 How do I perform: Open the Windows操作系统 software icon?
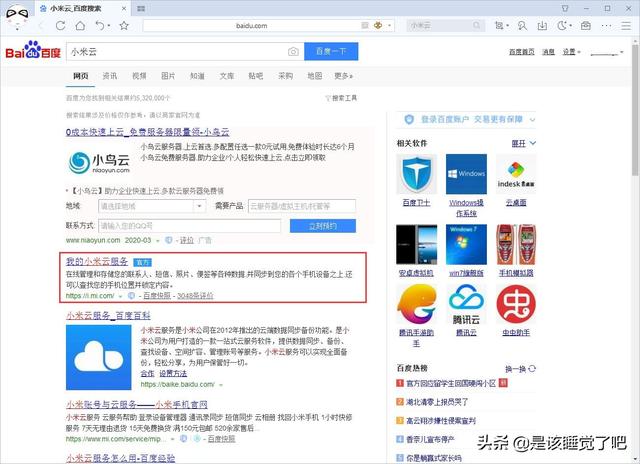click(x=466, y=174)
